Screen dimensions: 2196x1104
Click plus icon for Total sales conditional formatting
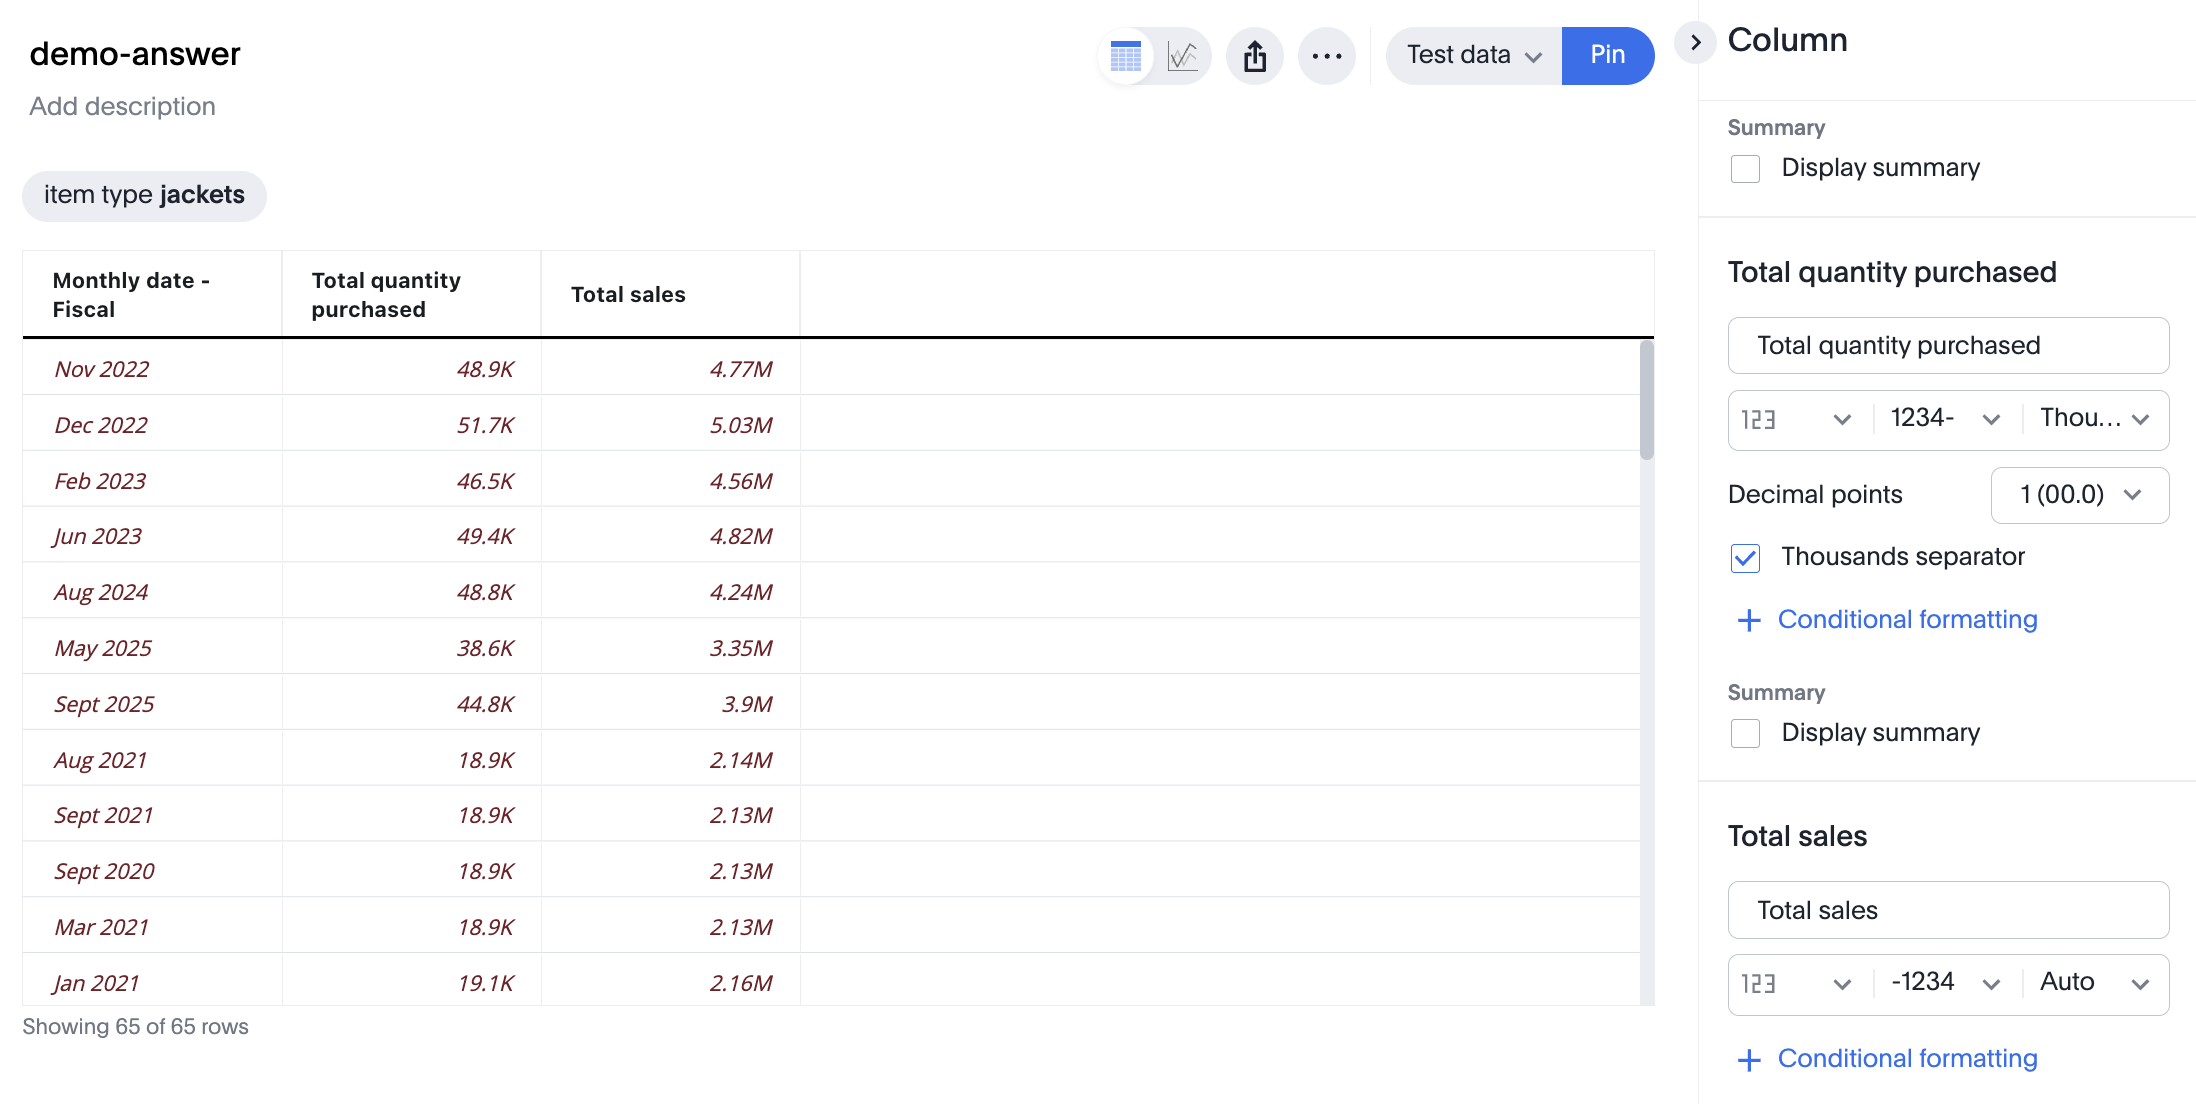tap(1749, 1060)
